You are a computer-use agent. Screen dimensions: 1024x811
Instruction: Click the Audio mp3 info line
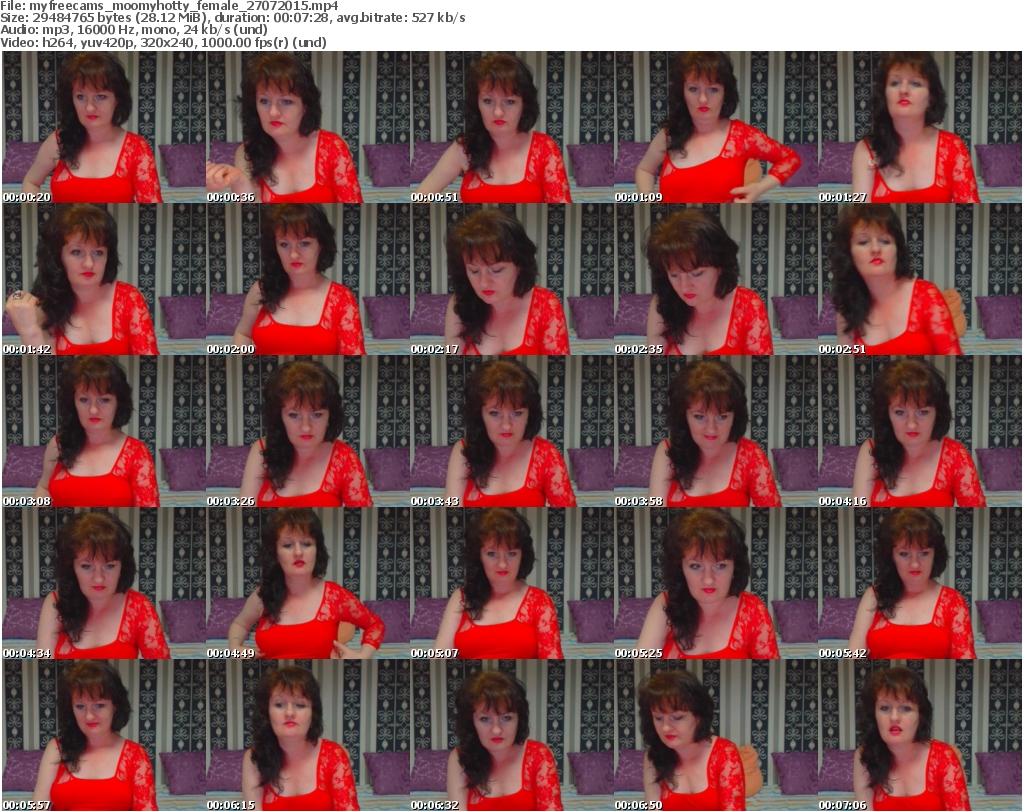point(134,30)
